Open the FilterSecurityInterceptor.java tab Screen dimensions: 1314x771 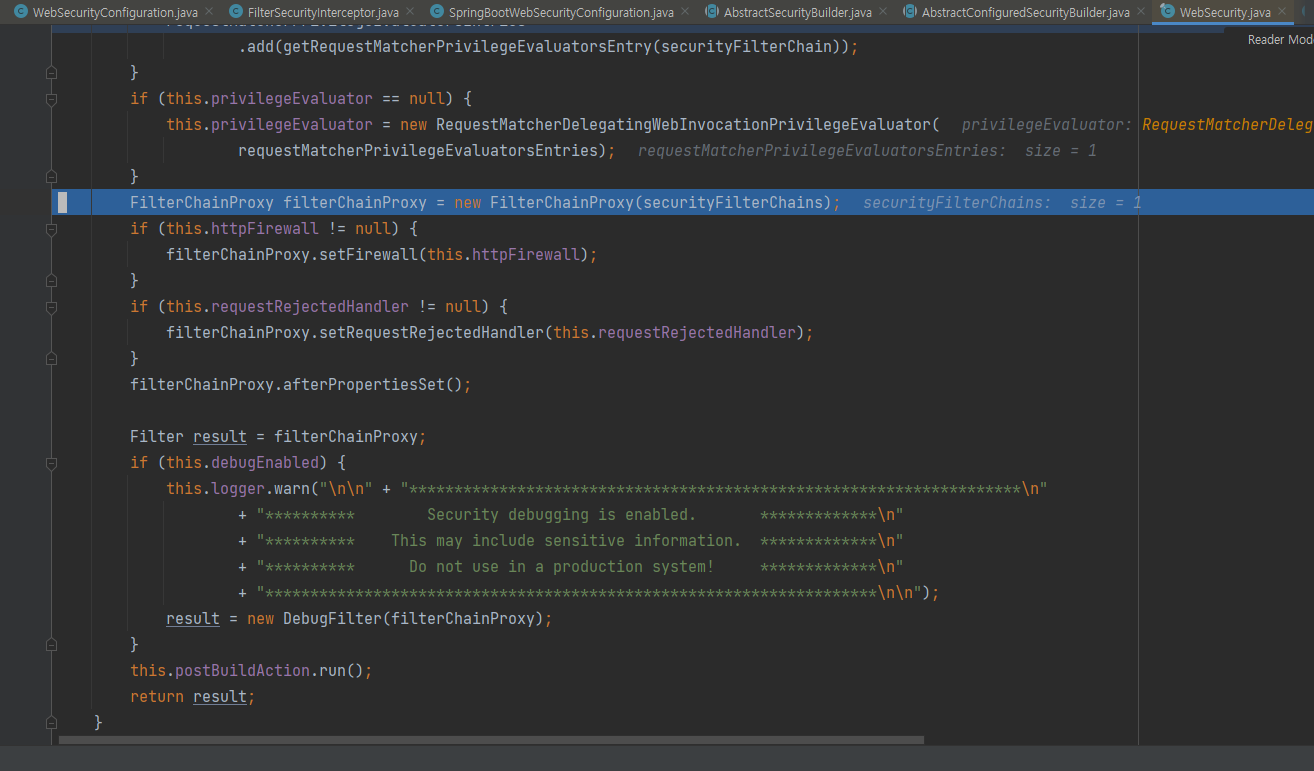coord(323,12)
